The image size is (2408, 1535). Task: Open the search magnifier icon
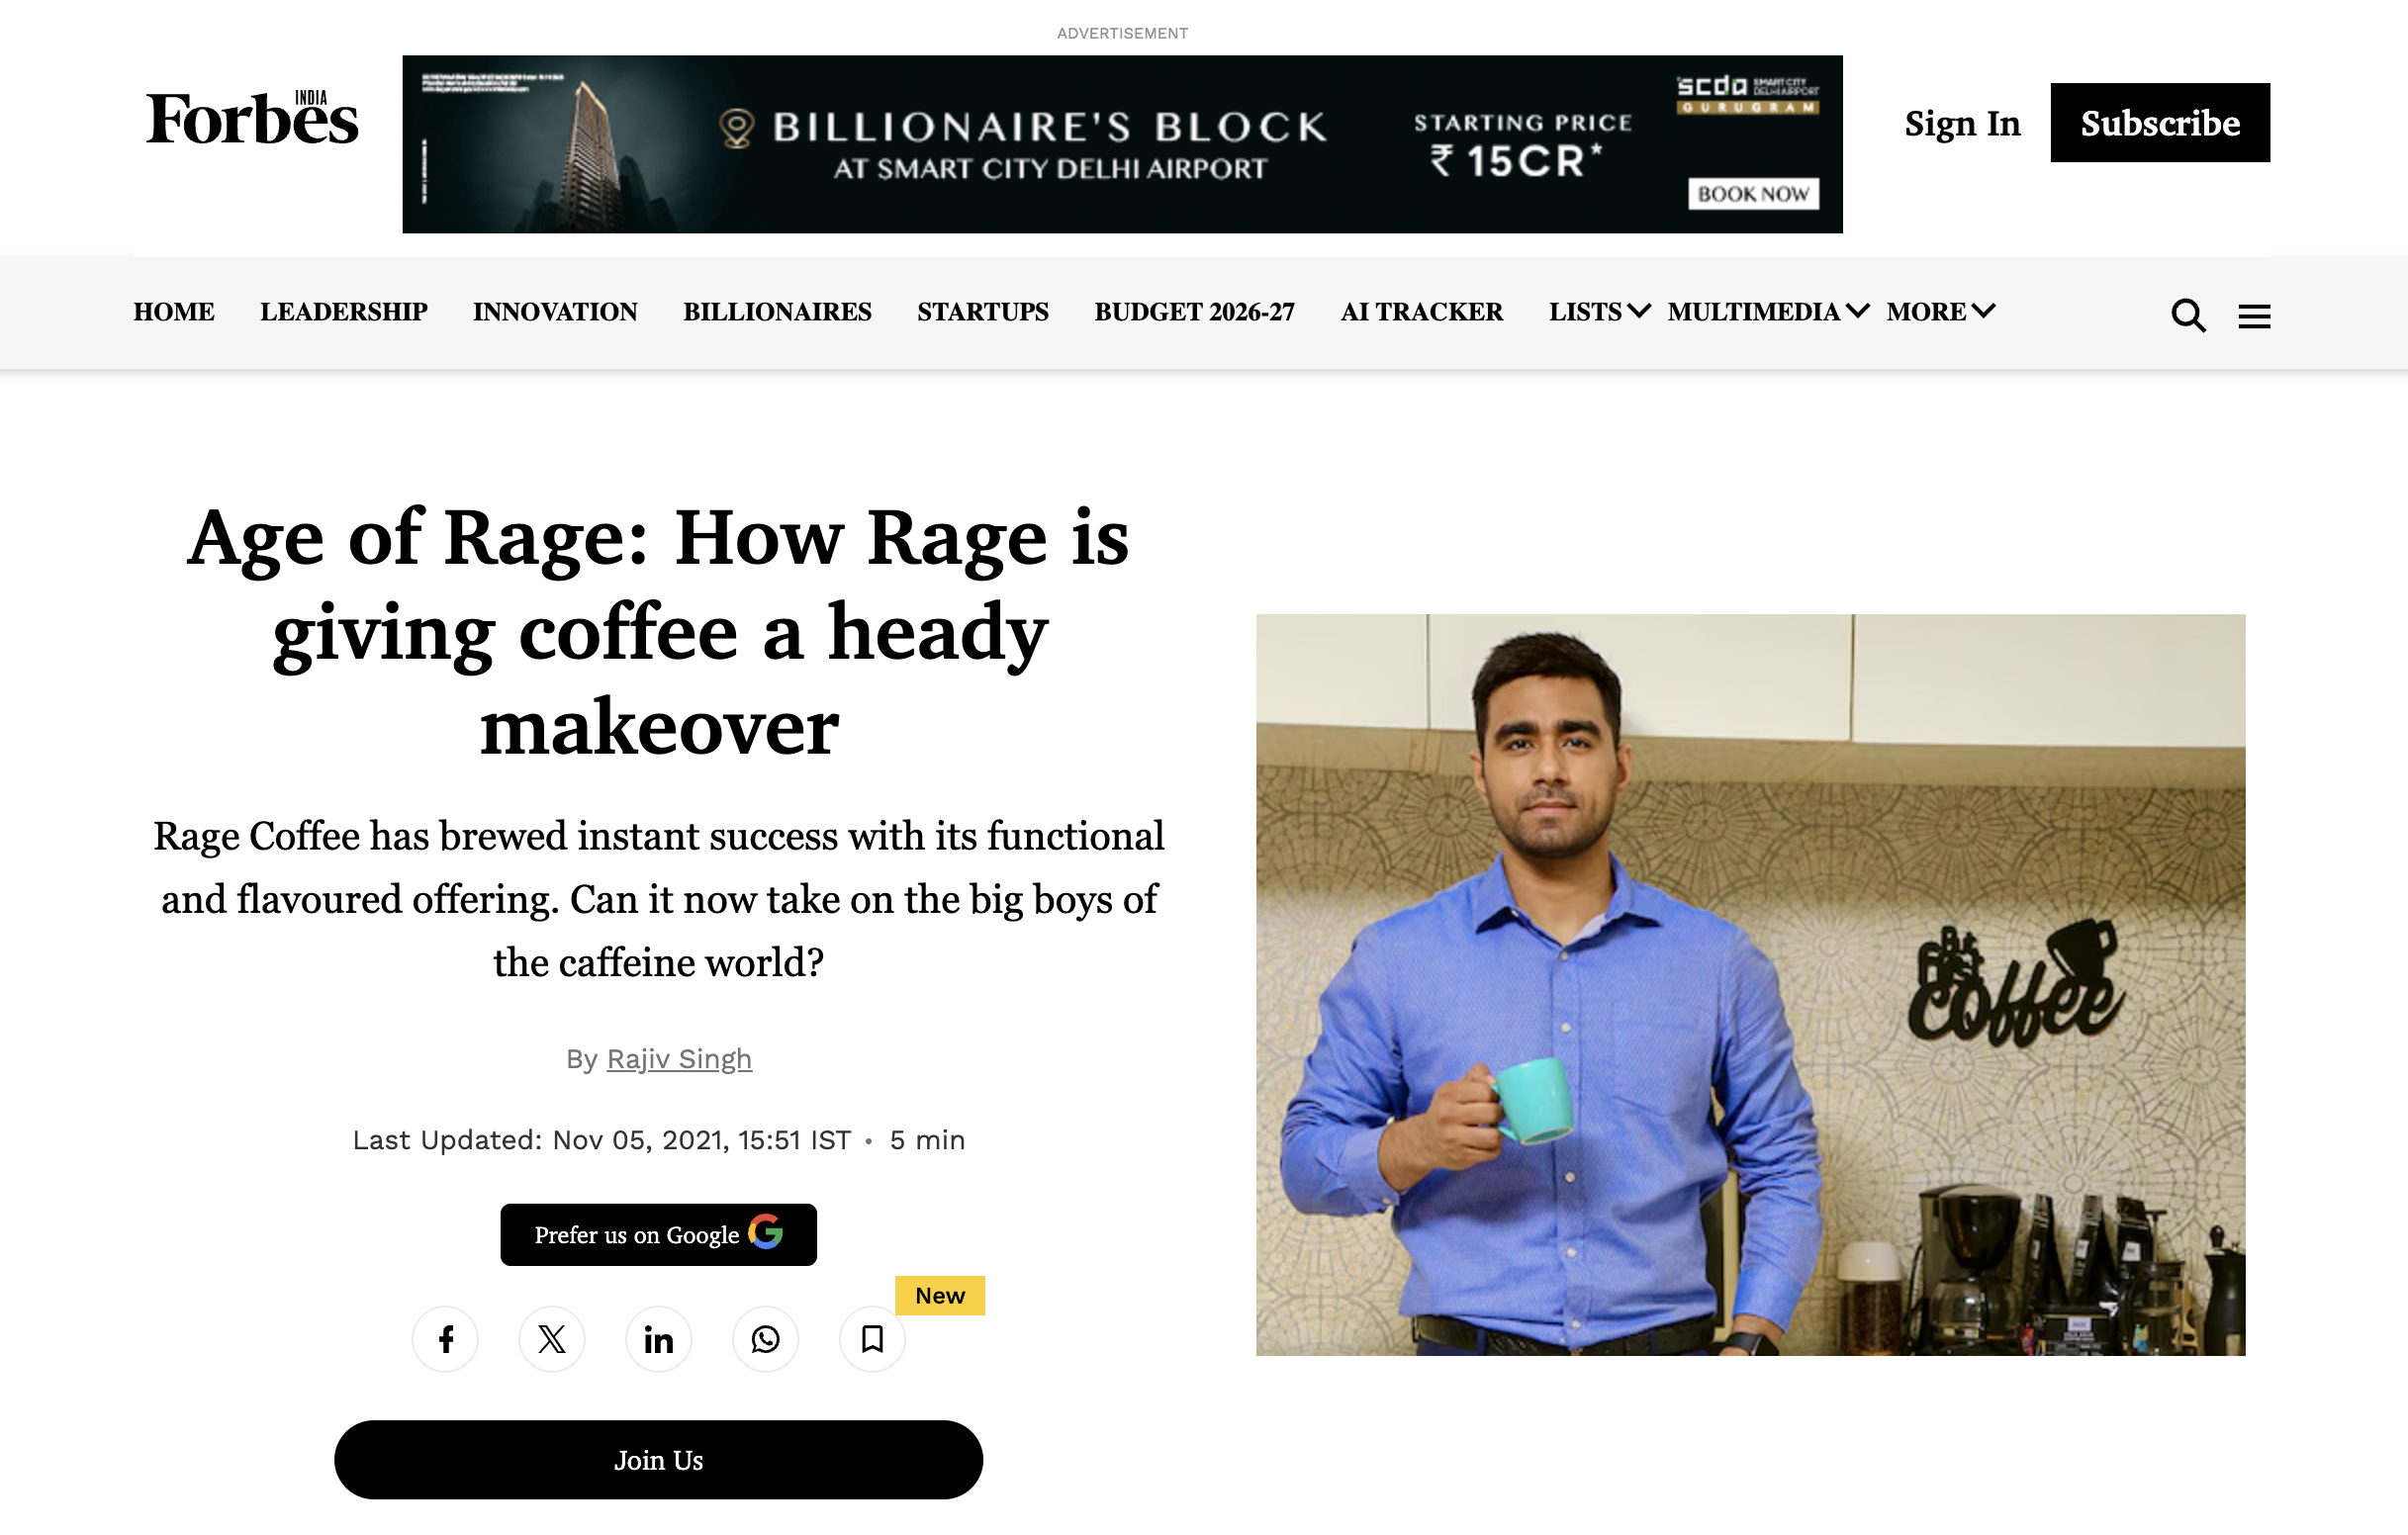(x=2187, y=316)
